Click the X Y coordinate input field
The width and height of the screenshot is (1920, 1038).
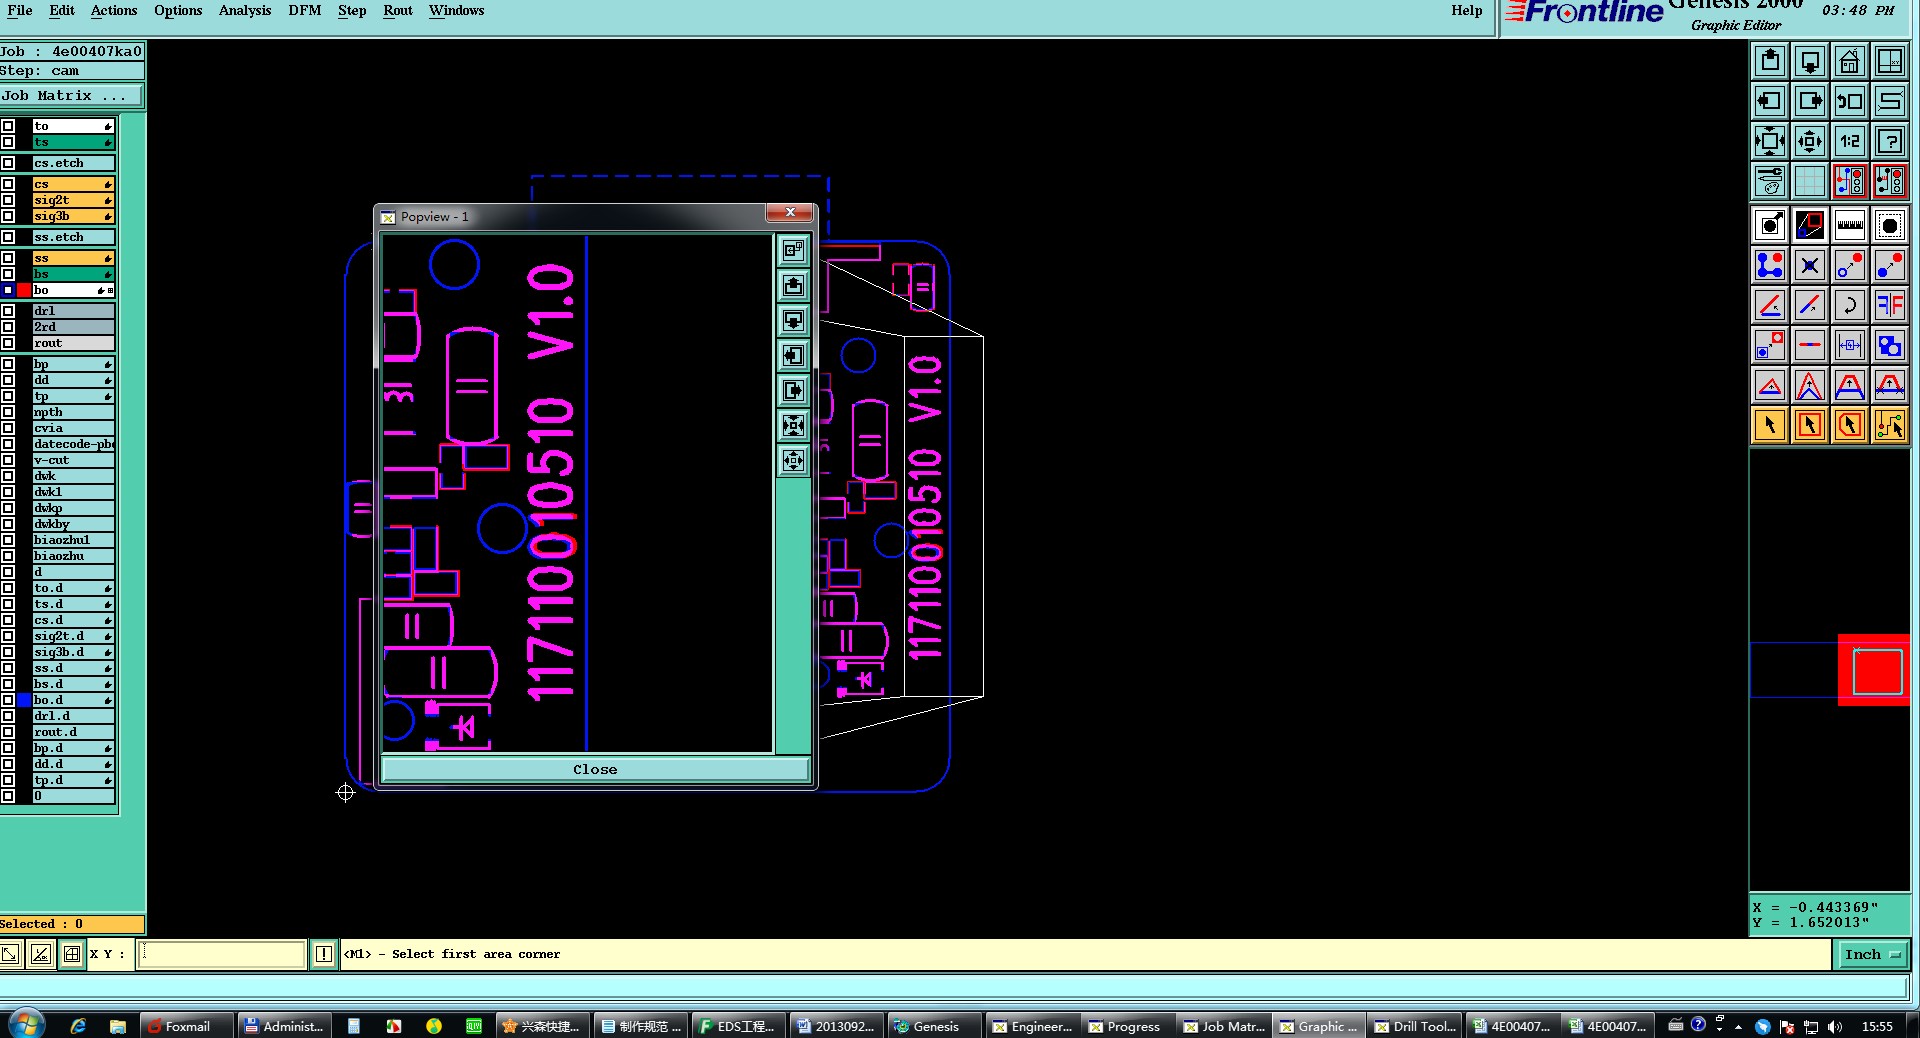click(221, 954)
